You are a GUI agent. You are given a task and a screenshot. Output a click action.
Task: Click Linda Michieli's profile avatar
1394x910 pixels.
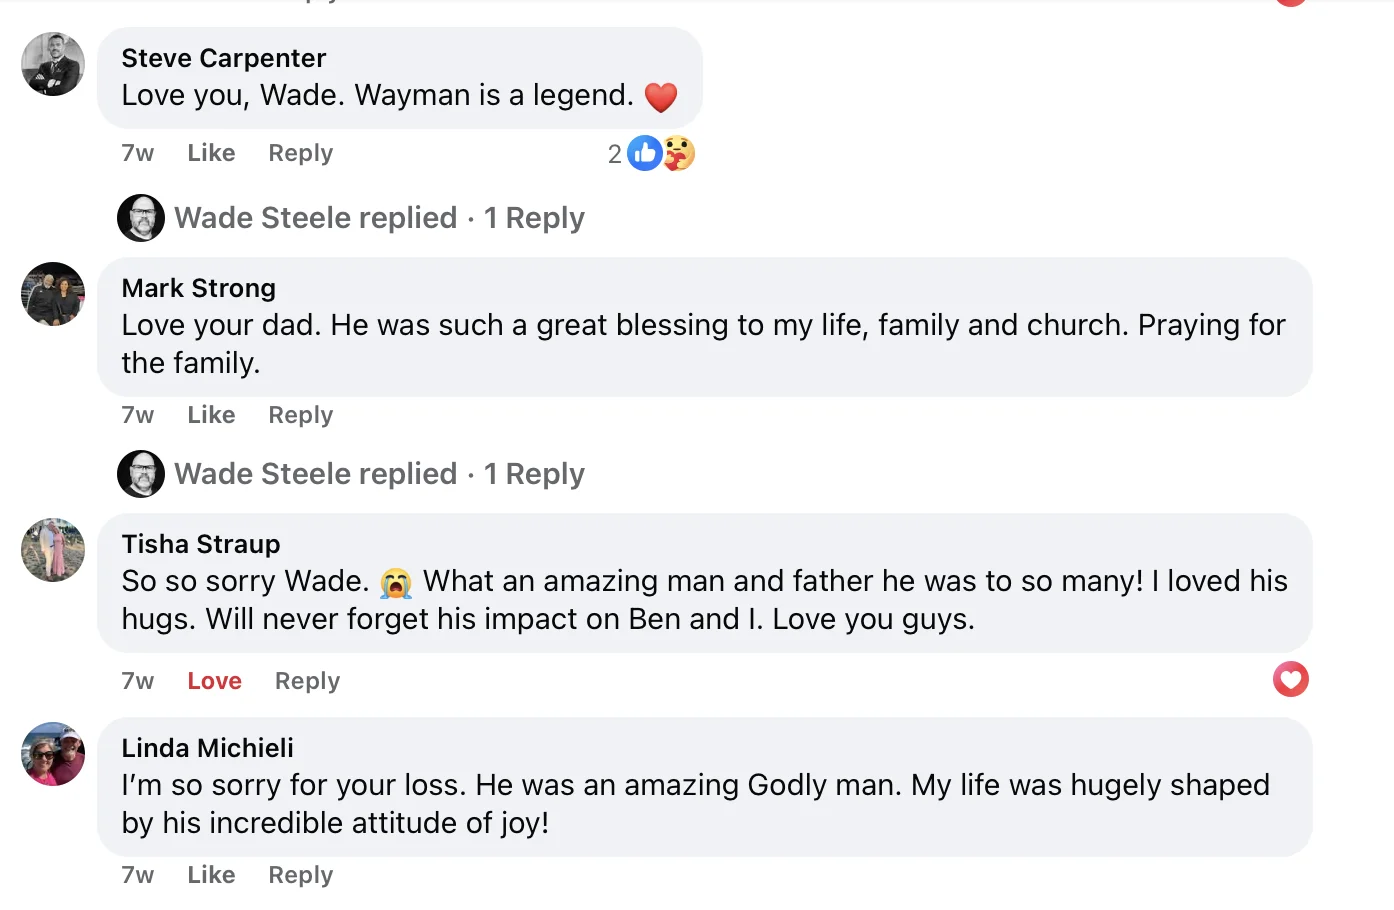(x=53, y=754)
